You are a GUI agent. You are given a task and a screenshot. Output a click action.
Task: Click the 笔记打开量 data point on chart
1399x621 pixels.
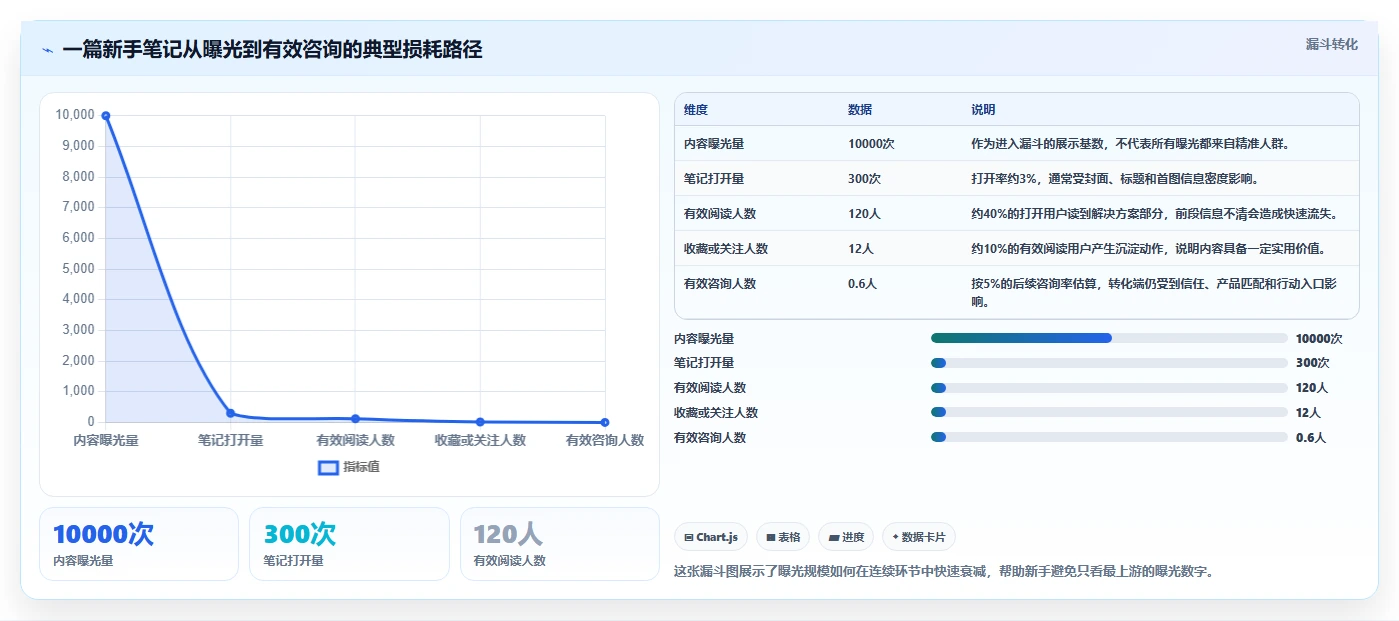click(231, 413)
